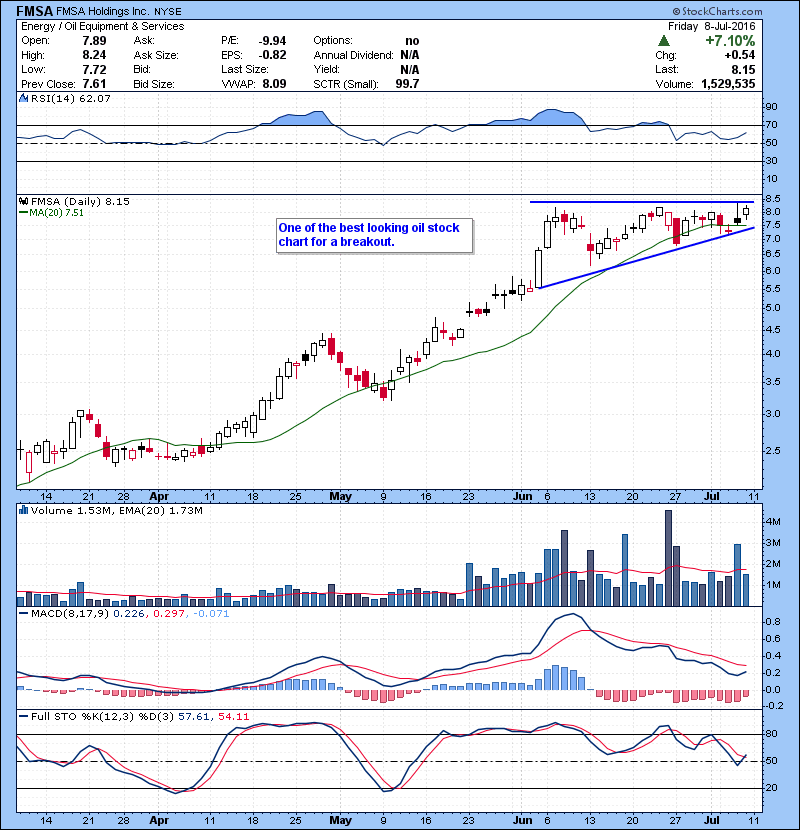Screen dimensions: 800x830
Task: Click the tallest volume bar in late June
Action: pos(668,558)
